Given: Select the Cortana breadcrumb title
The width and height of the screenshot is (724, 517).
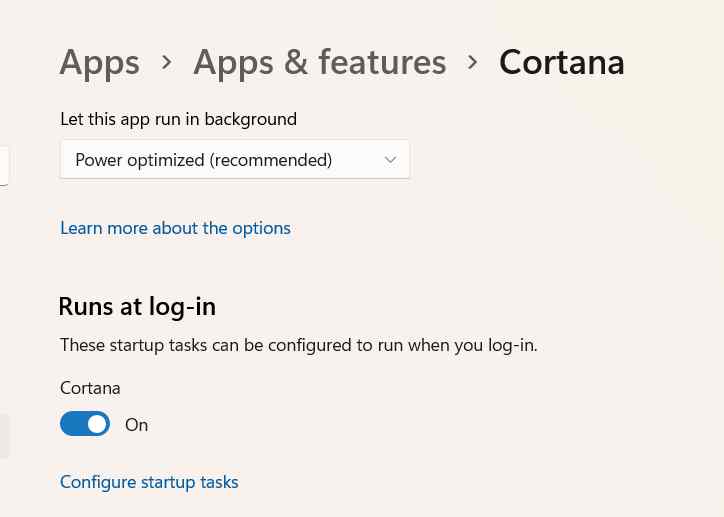Looking at the screenshot, I should point(561,62).
